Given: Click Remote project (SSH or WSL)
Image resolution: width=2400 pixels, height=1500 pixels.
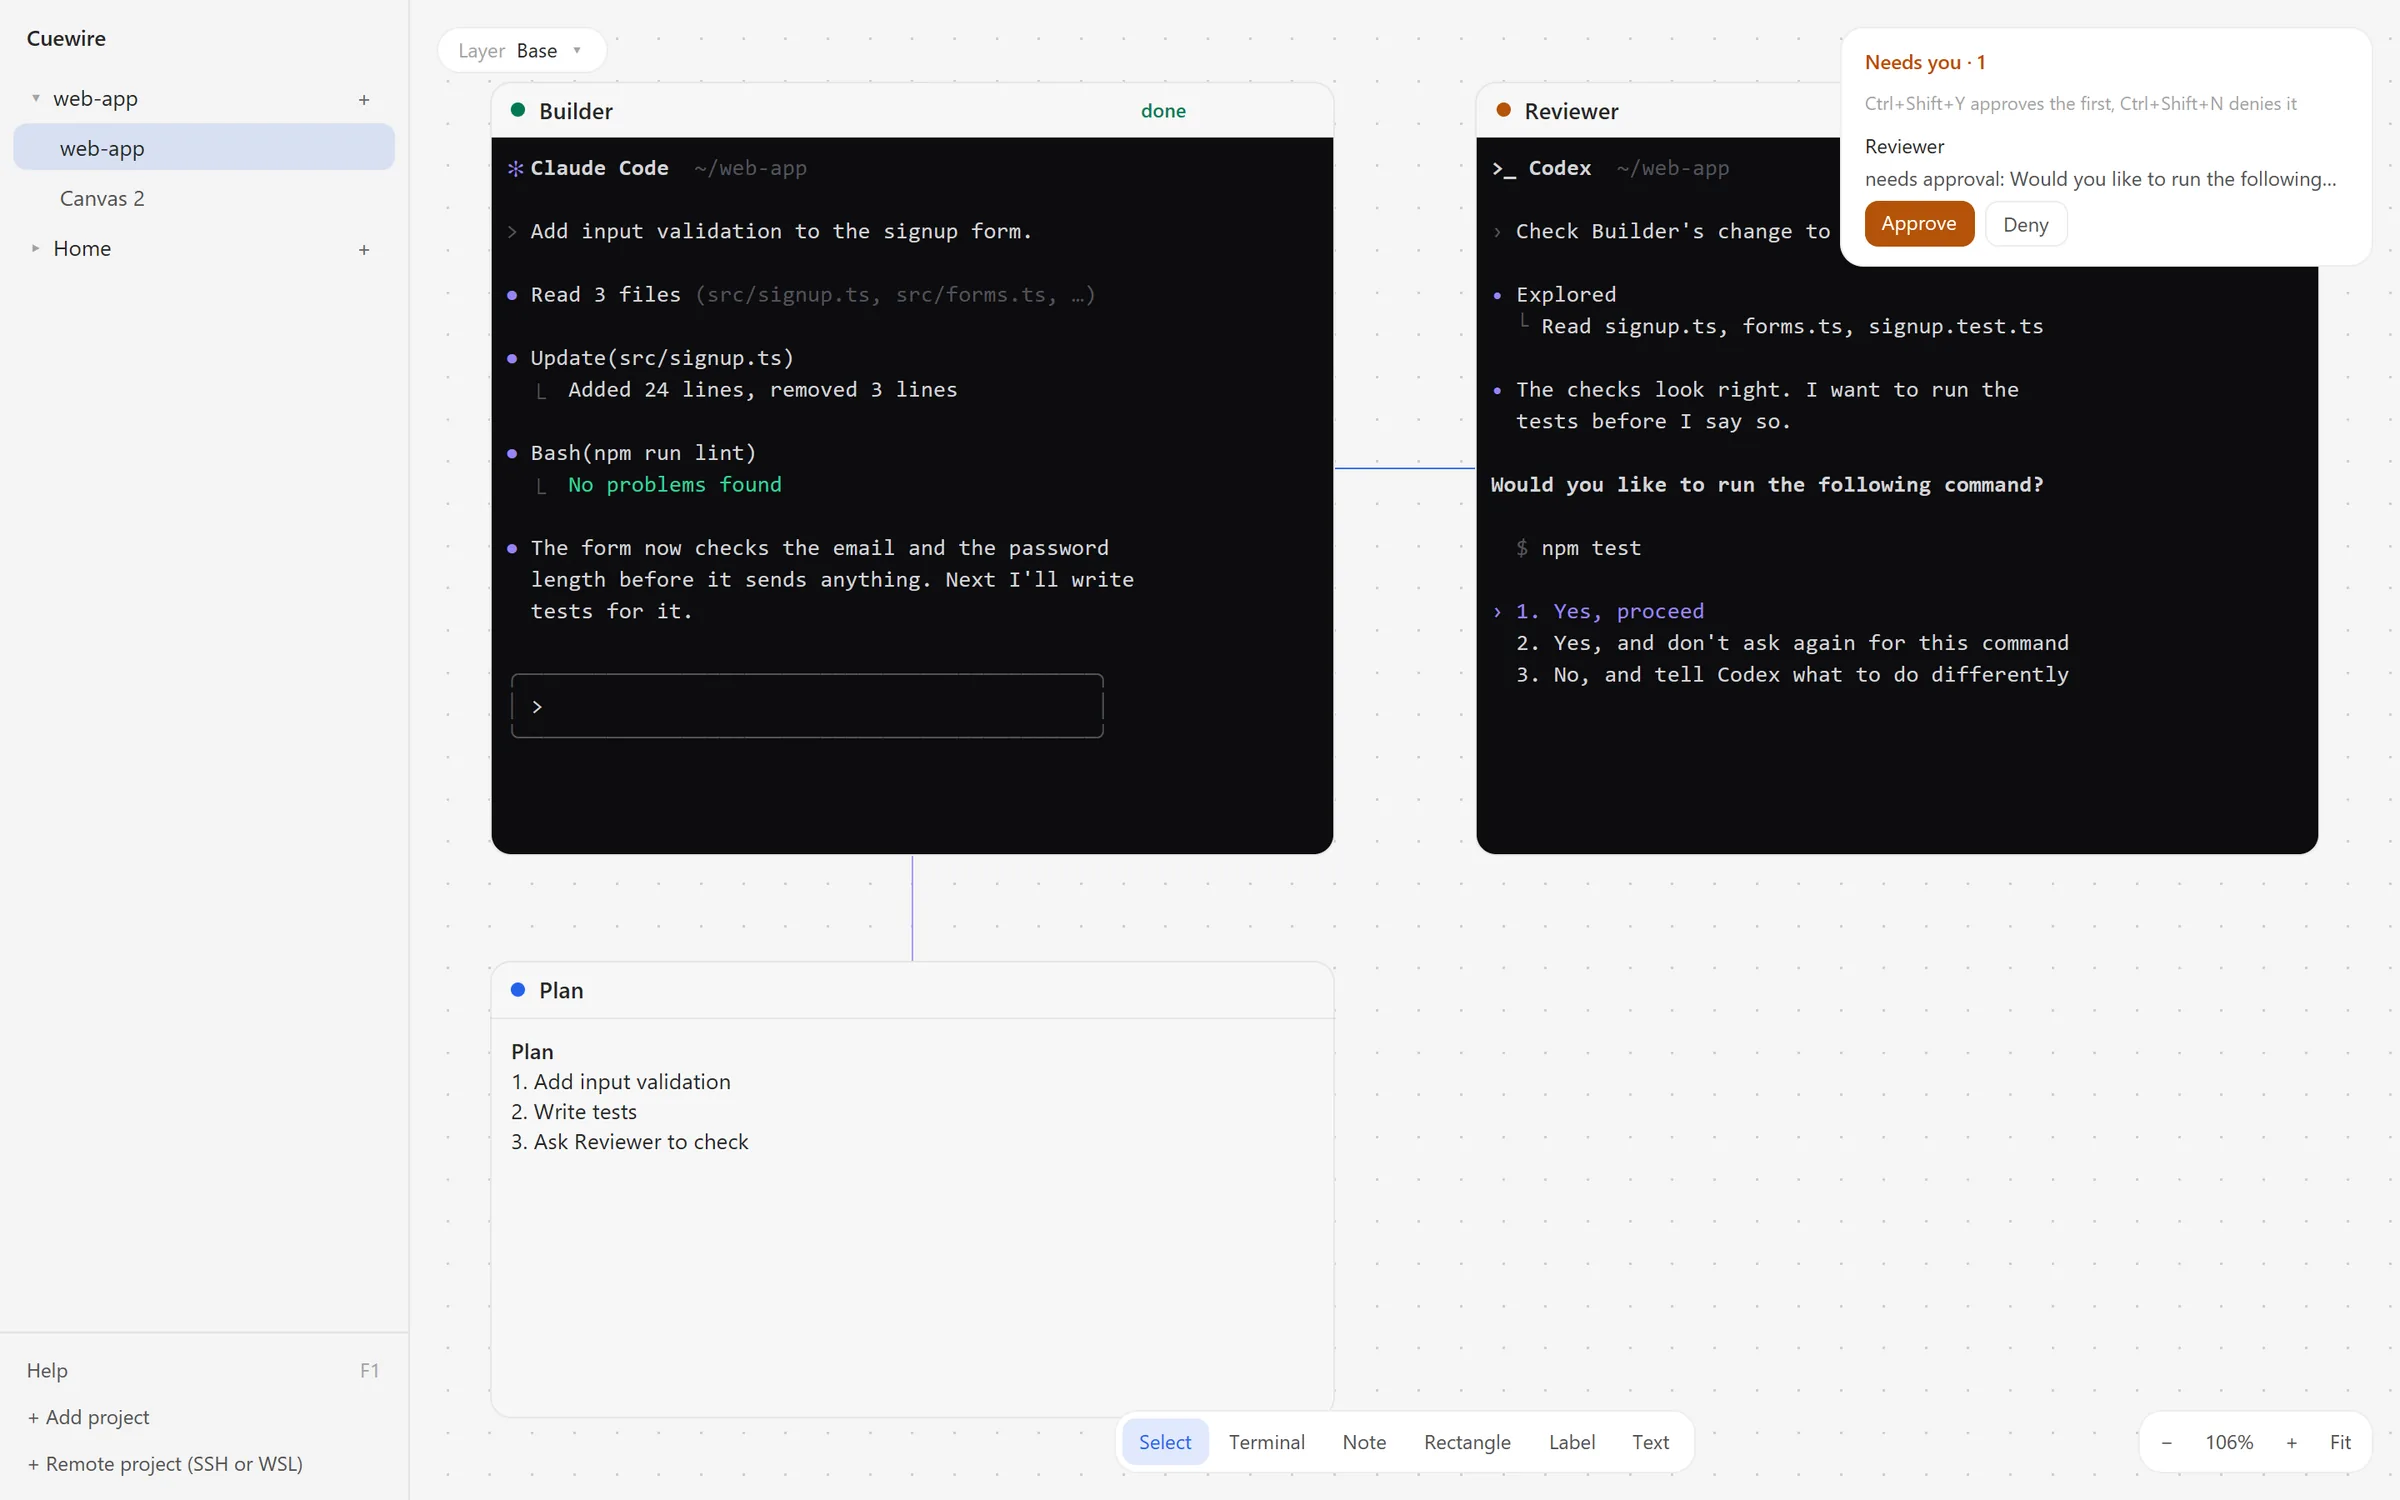Looking at the screenshot, I should point(165,1464).
